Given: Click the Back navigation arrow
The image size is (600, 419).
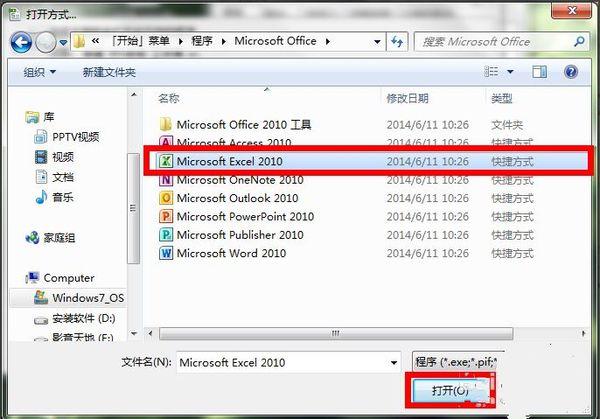Looking at the screenshot, I should 21,42.
